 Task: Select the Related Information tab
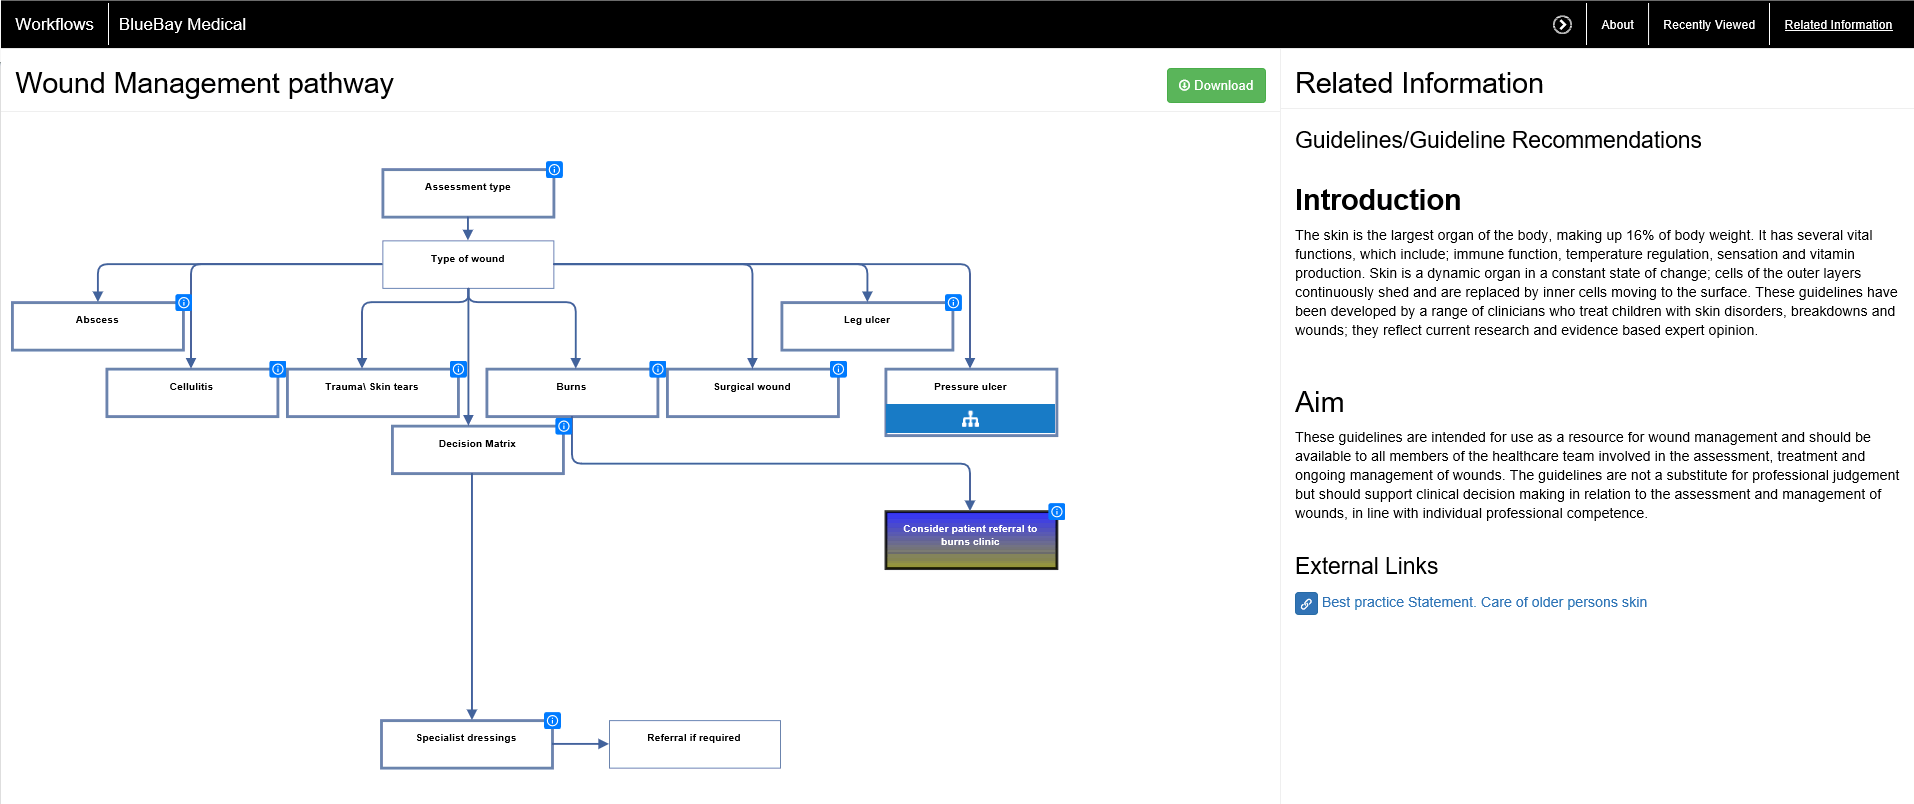1838,25
